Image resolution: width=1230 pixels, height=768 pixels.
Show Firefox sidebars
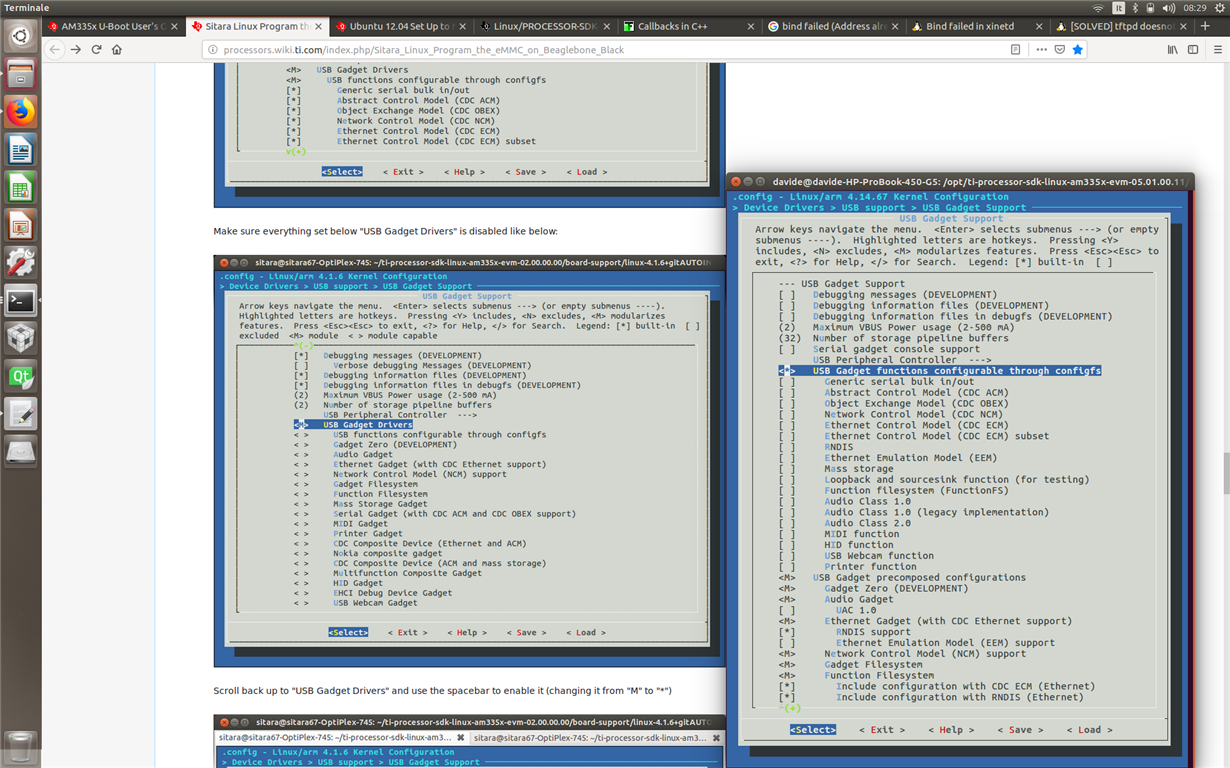pos(1192,49)
